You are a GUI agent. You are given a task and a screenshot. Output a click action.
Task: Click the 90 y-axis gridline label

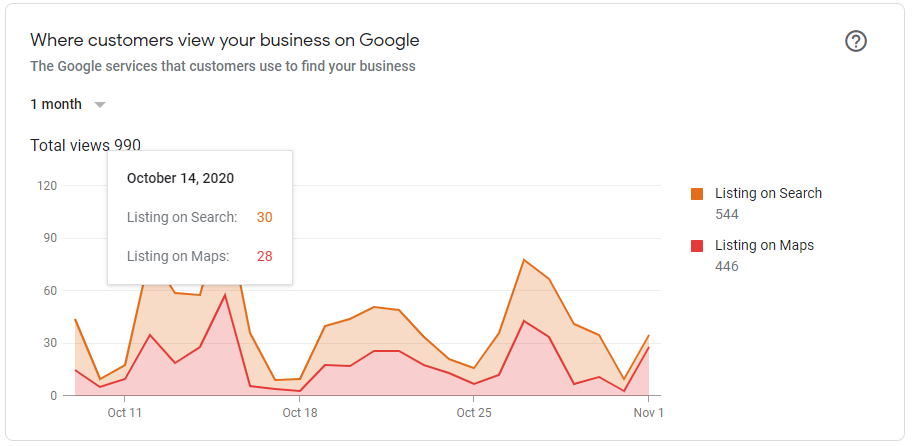49,238
